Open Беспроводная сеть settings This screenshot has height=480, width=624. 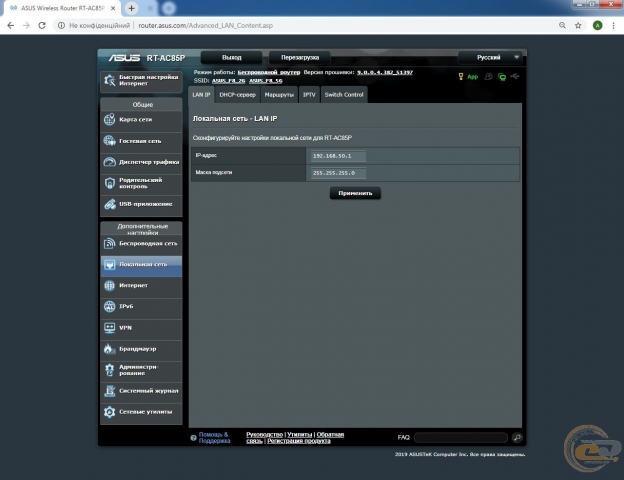coord(141,243)
